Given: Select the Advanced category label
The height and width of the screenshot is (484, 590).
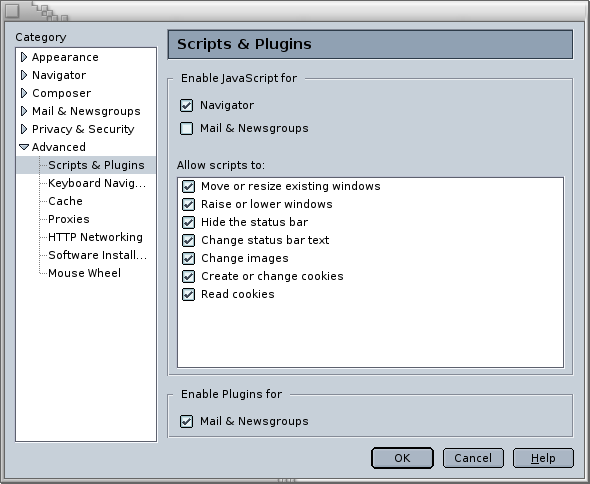Looking at the screenshot, I should (x=59, y=147).
